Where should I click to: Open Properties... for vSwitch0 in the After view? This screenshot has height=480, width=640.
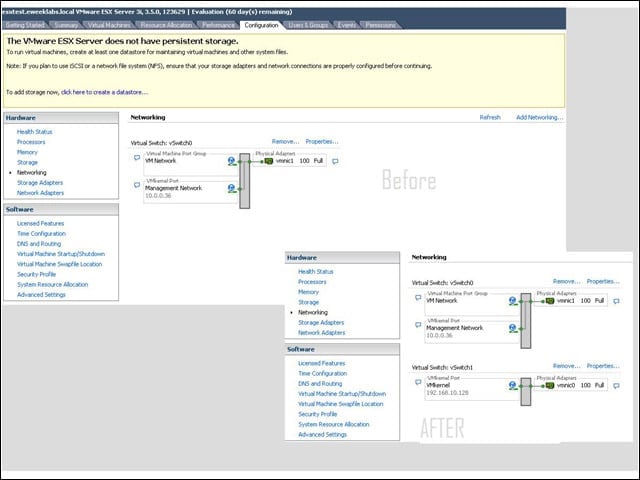(x=603, y=281)
